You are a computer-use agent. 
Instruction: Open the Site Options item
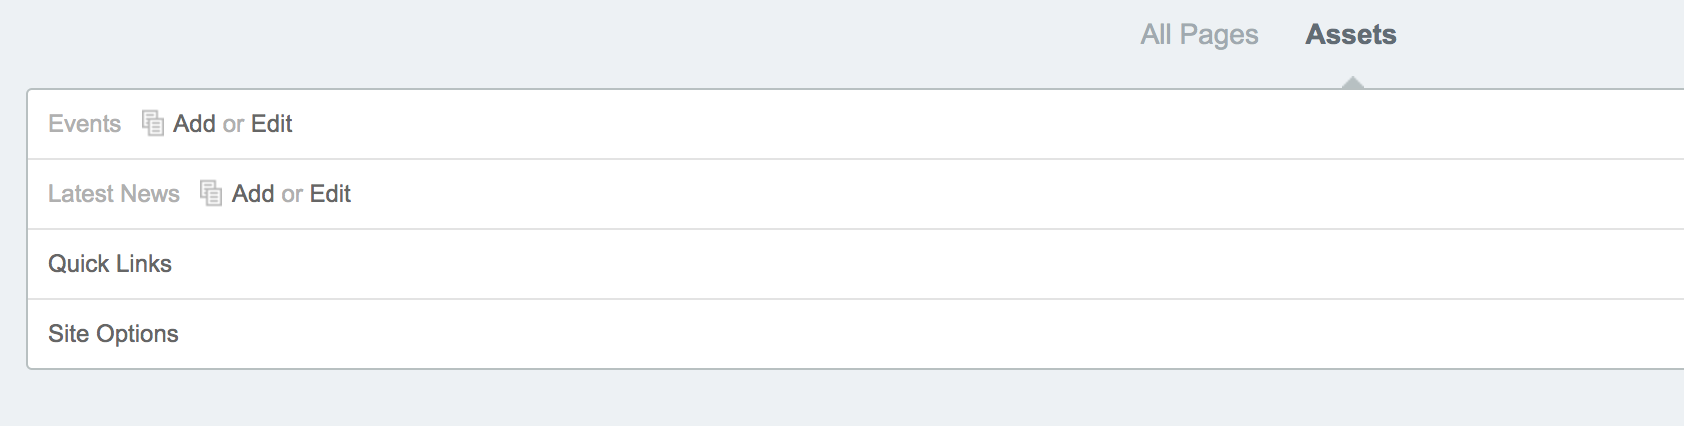click(x=113, y=333)
